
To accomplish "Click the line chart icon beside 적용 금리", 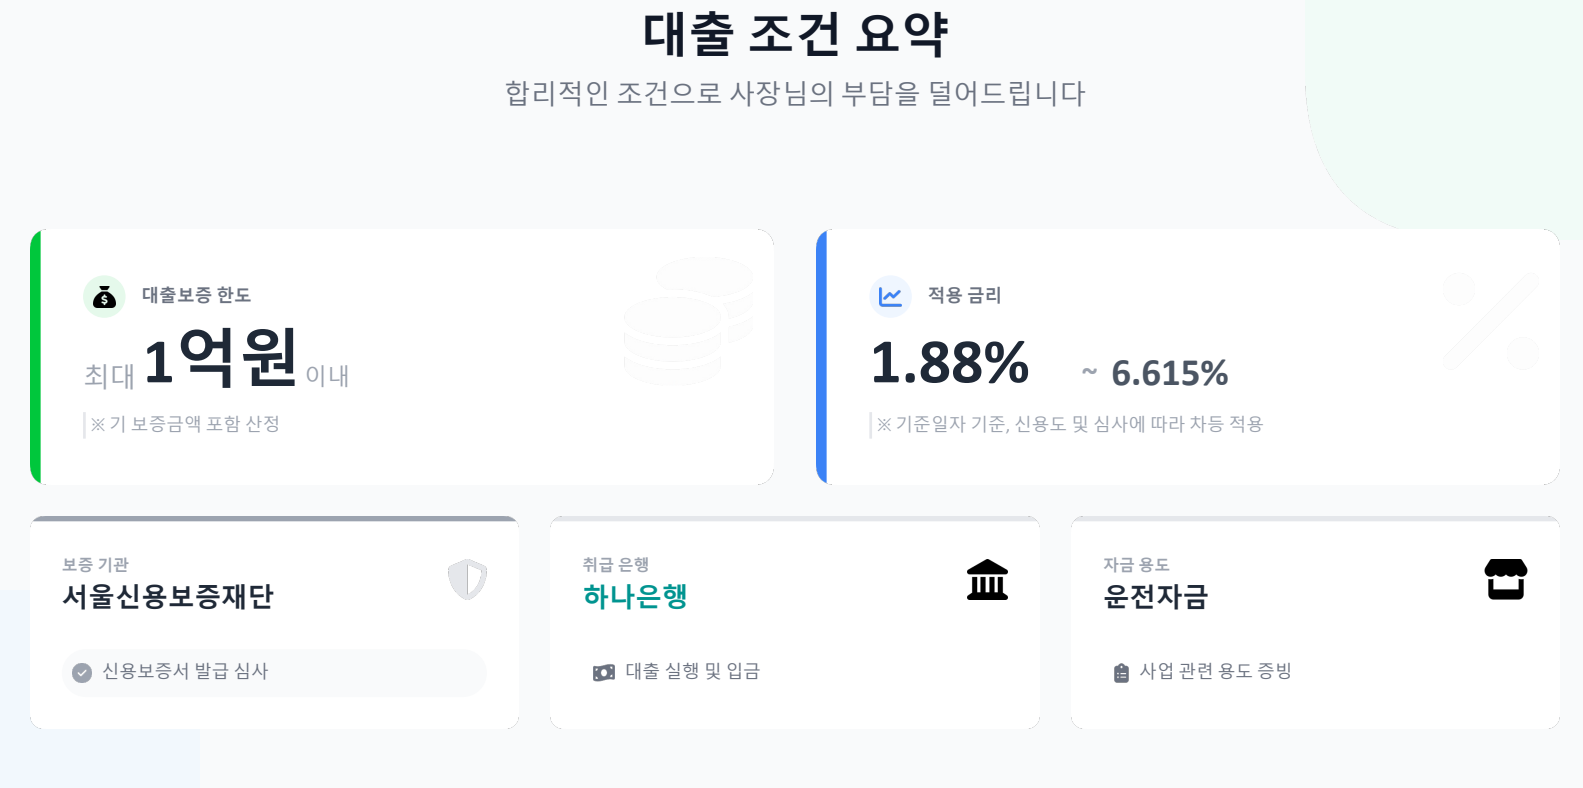I will [890, 296].
